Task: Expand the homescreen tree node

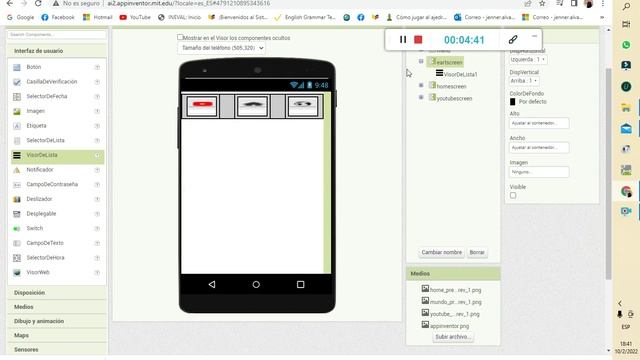Action: (421, 85)
